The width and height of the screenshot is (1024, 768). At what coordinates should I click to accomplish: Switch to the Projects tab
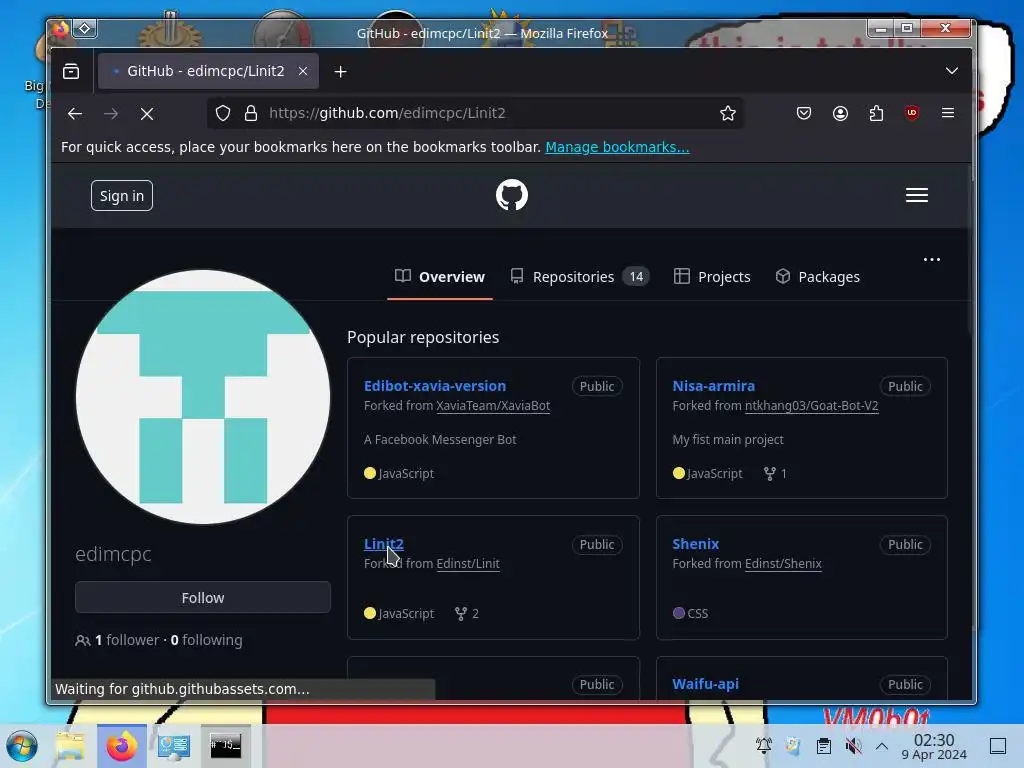pos(712,277)
